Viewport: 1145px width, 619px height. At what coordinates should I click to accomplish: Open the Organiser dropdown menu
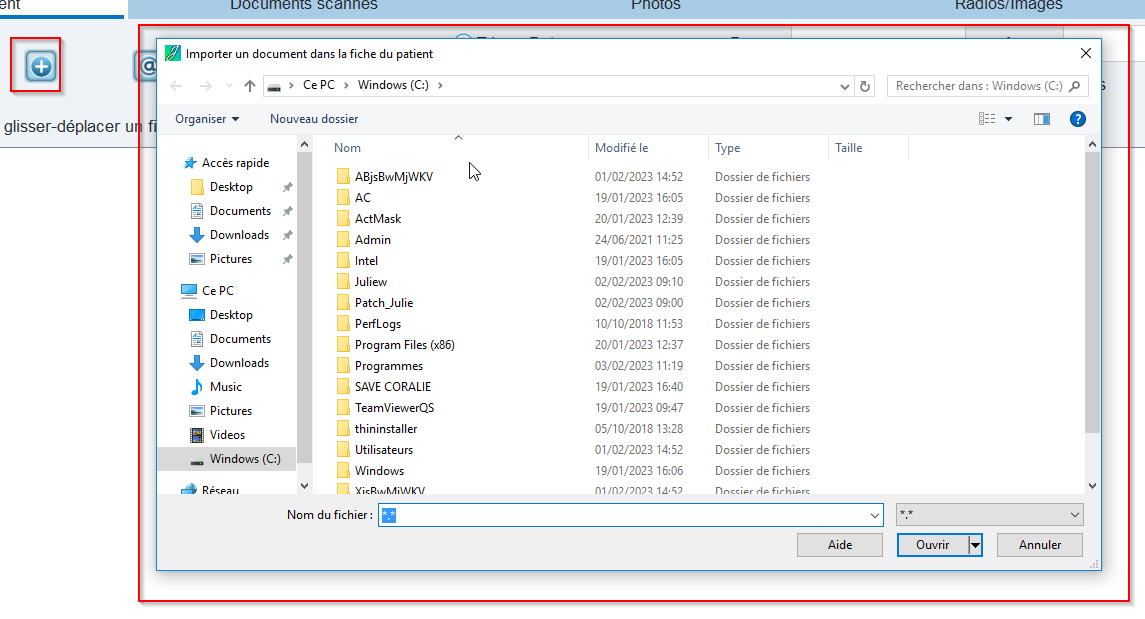coord(207,119)
